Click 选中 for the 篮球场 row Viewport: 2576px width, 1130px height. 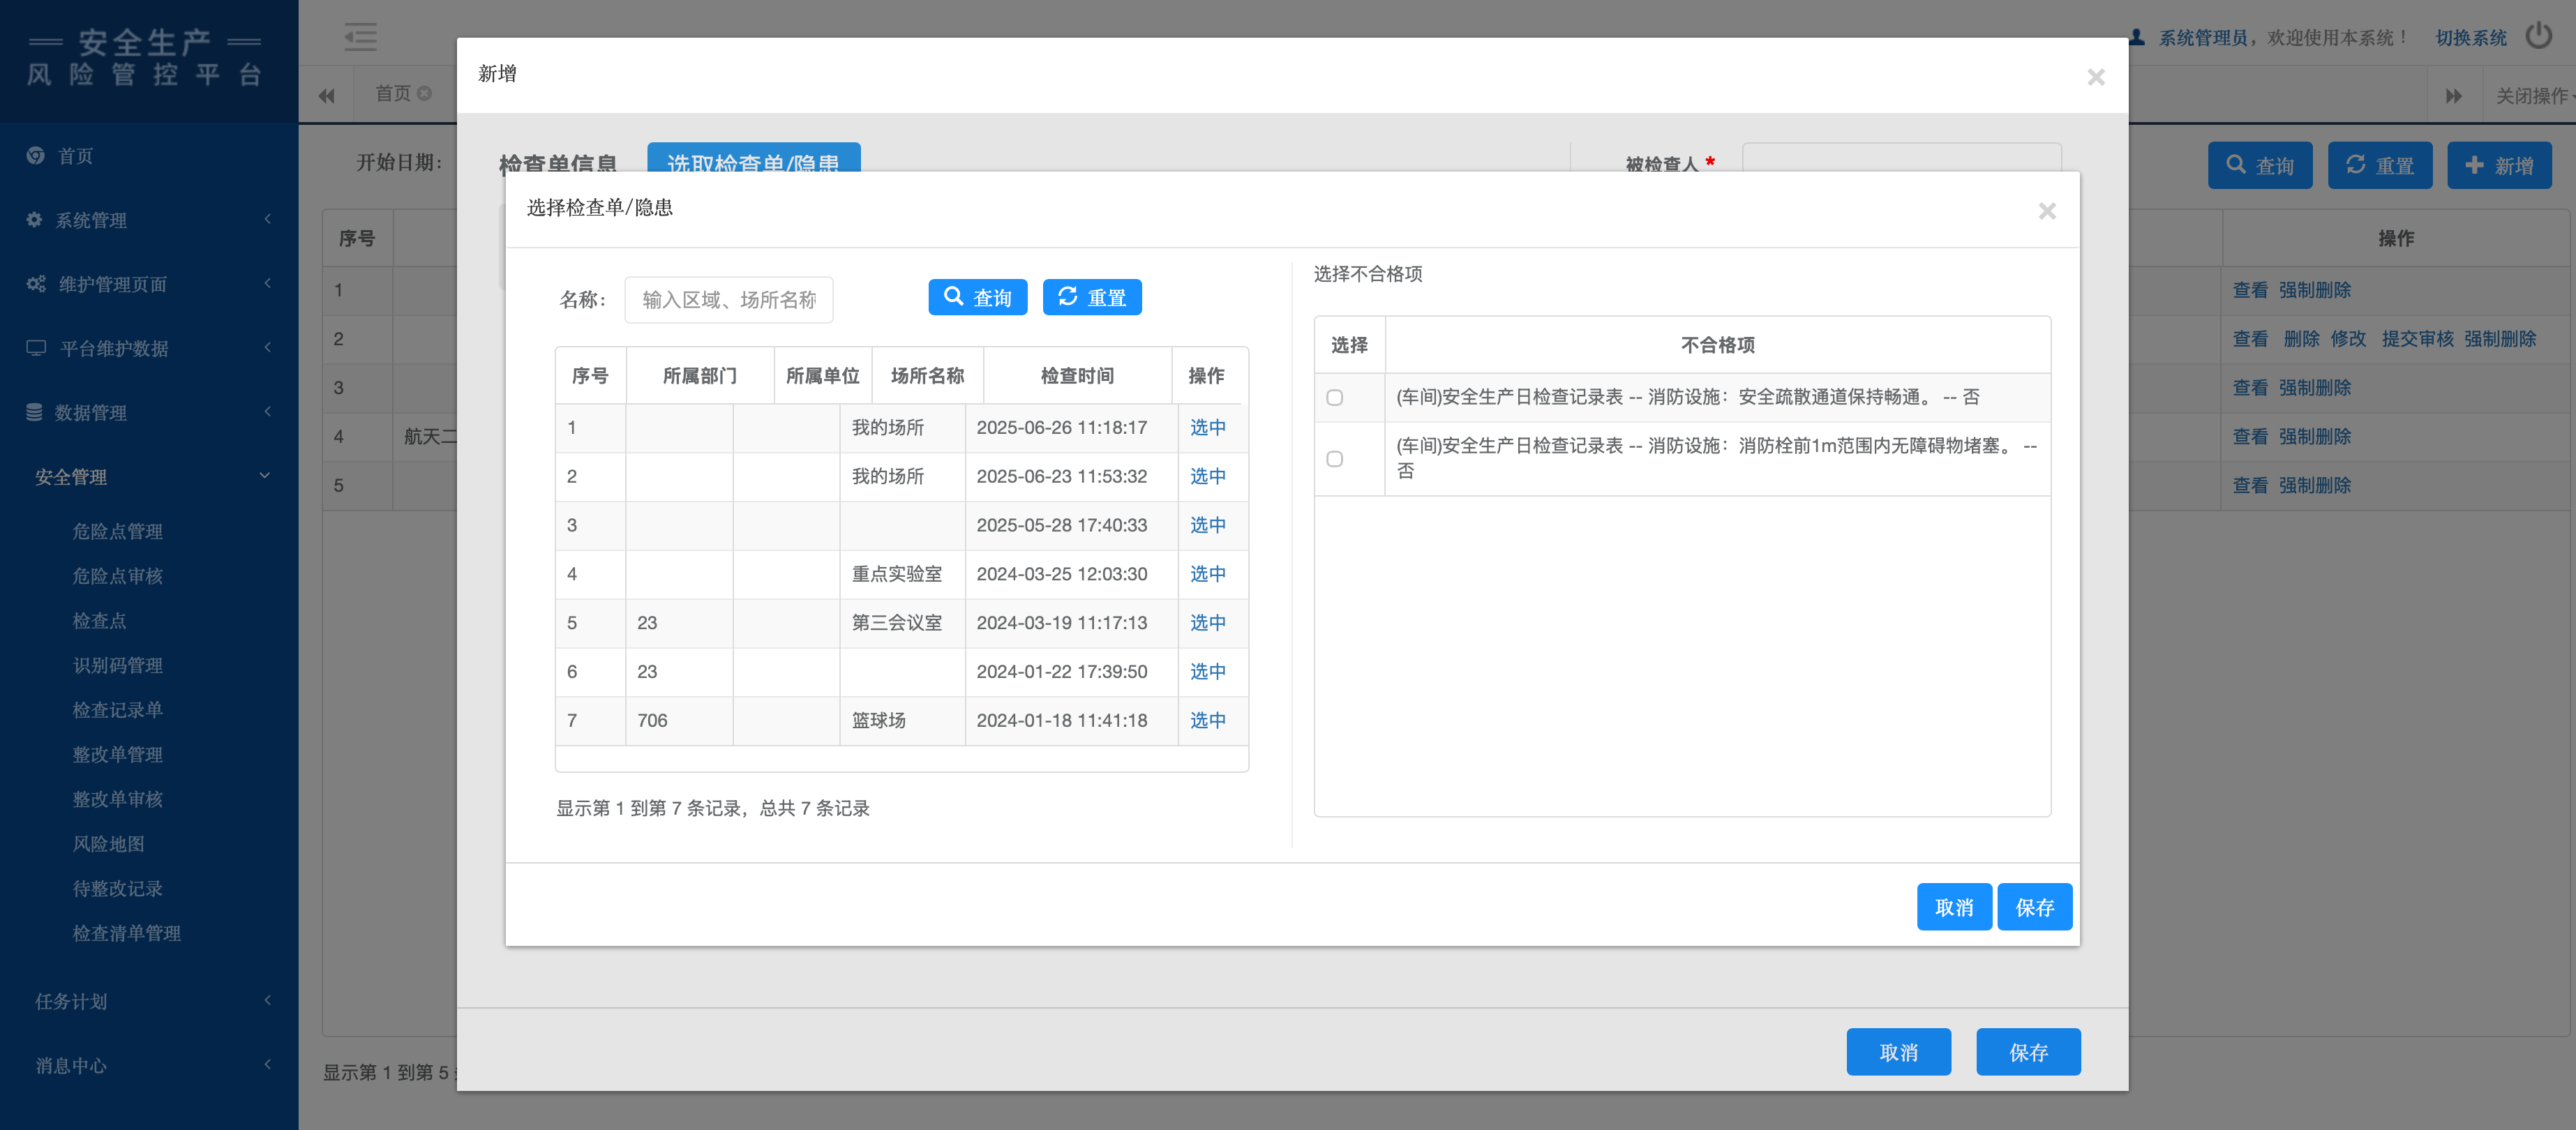pyautogui.click(x=1207, y=720)
